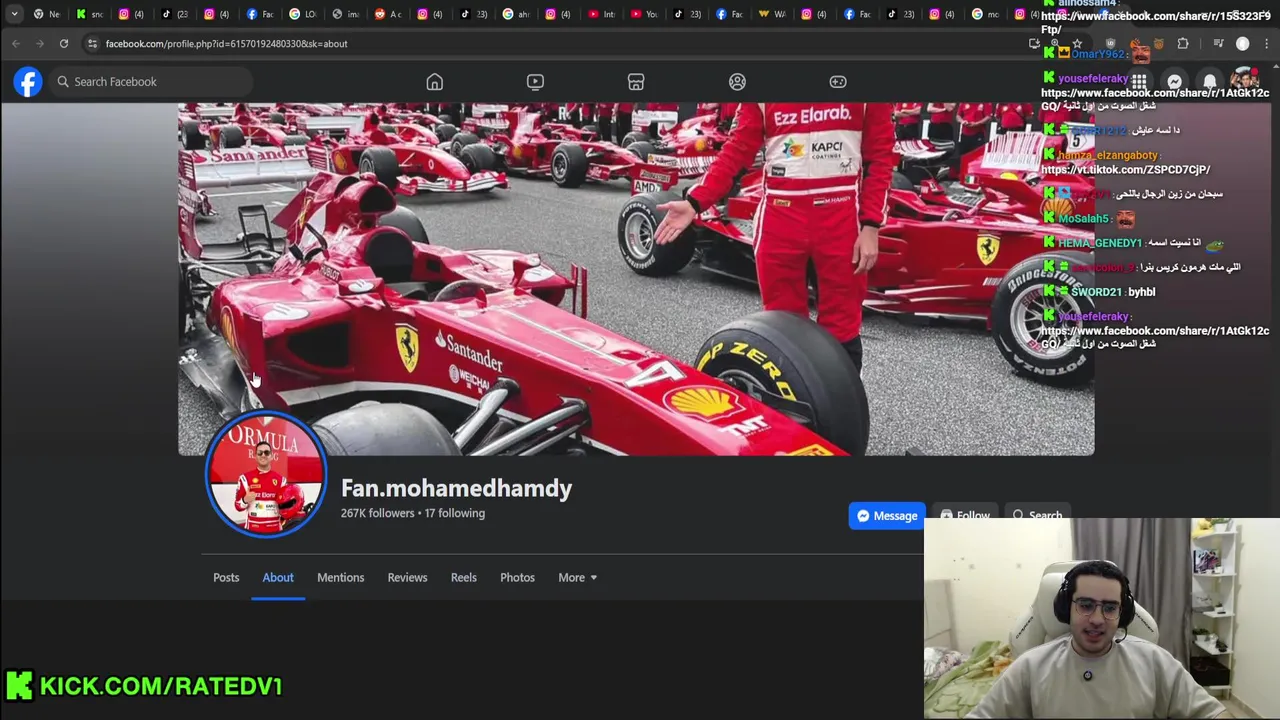Open the browser extensions puzzle icon
The height and width of the screenshot is (720, 1280).
click(1183, 44)
